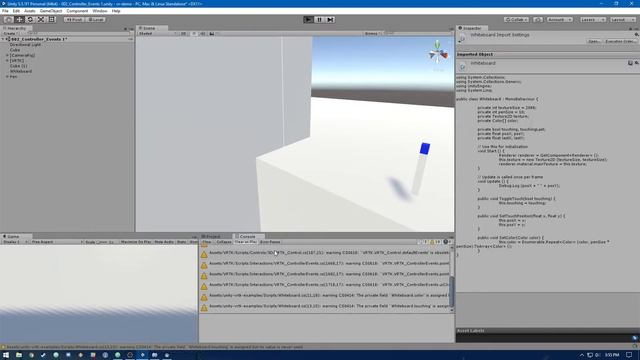The height and width of the screenshot is (360, 640).
Task: Expand the [CameraRig] object
Action: (7, 55)
